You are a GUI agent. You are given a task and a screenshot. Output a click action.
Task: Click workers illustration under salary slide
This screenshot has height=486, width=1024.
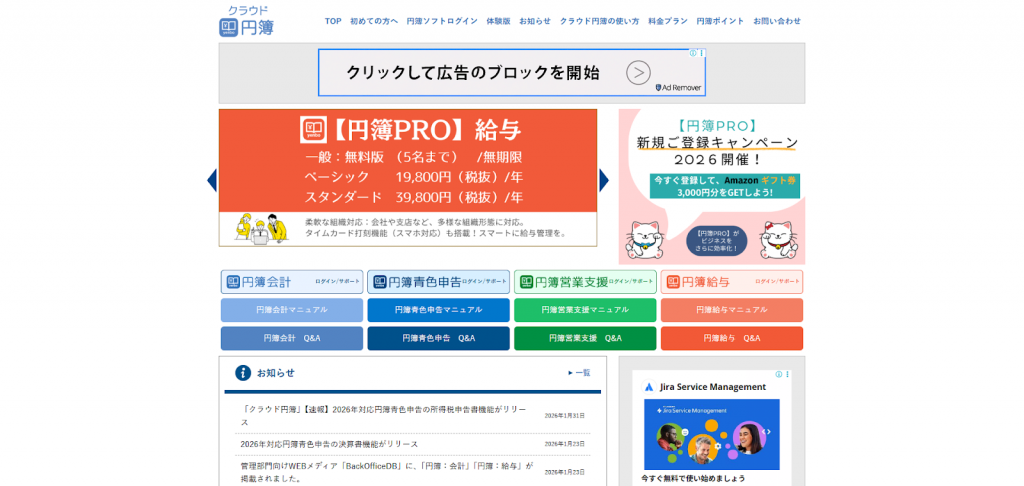261,229
